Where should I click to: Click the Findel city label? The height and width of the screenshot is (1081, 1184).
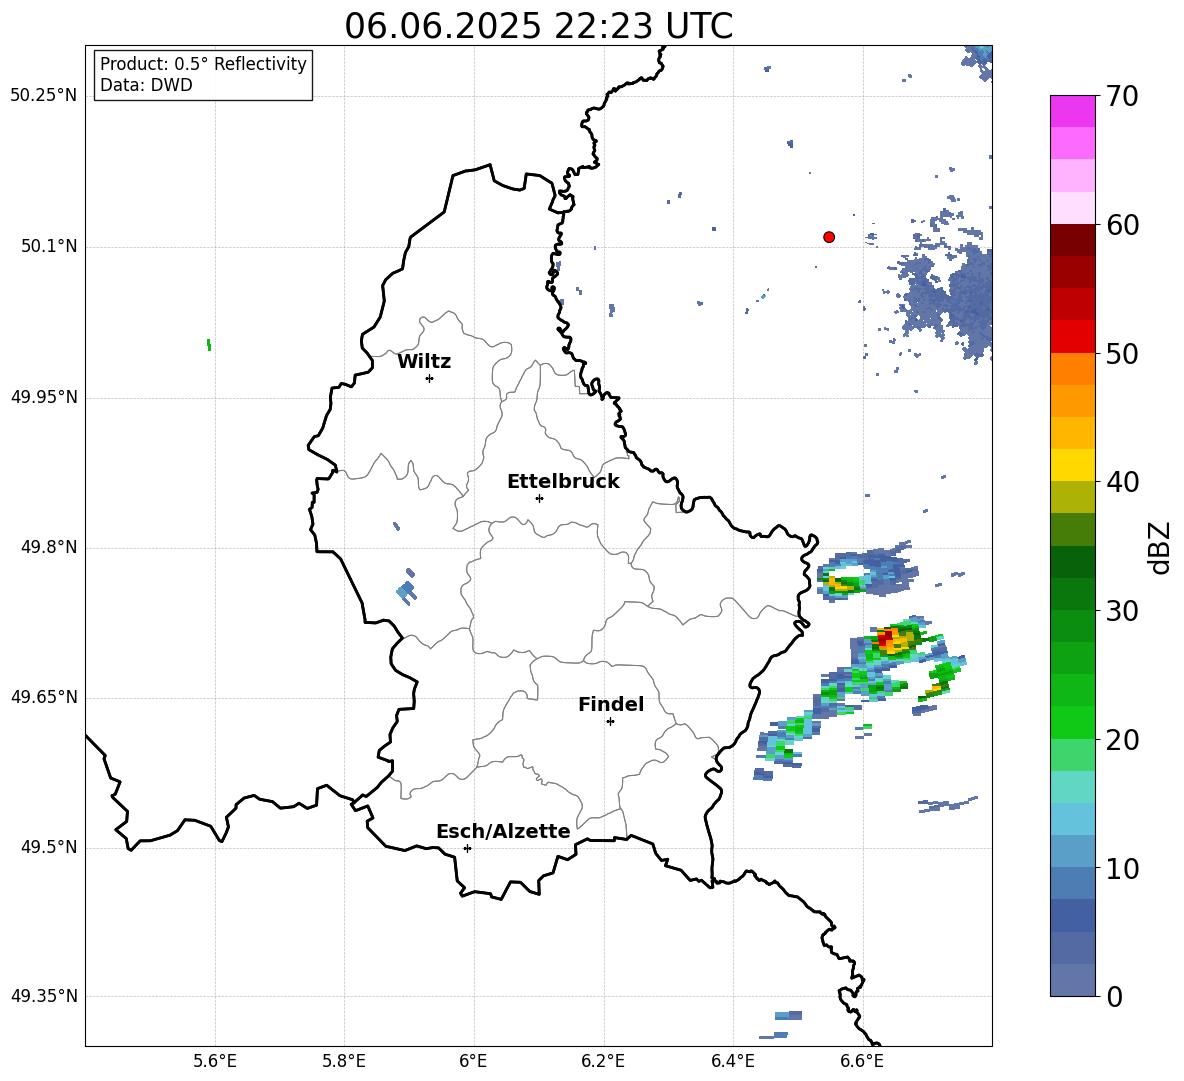coord(611,704)
